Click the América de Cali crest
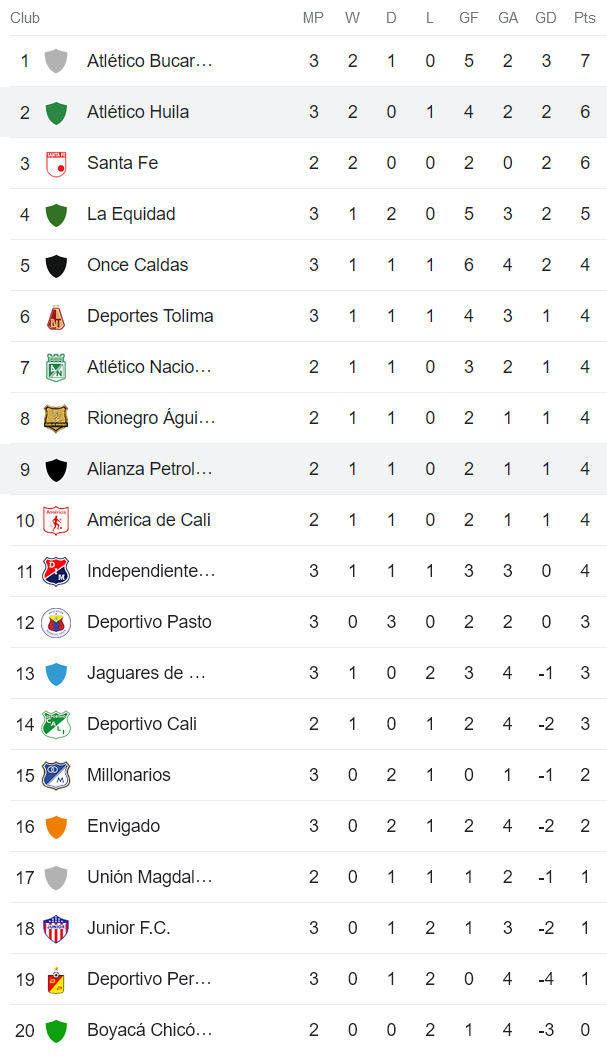This screenshot has width=607, height=1063. click(57, 520)
